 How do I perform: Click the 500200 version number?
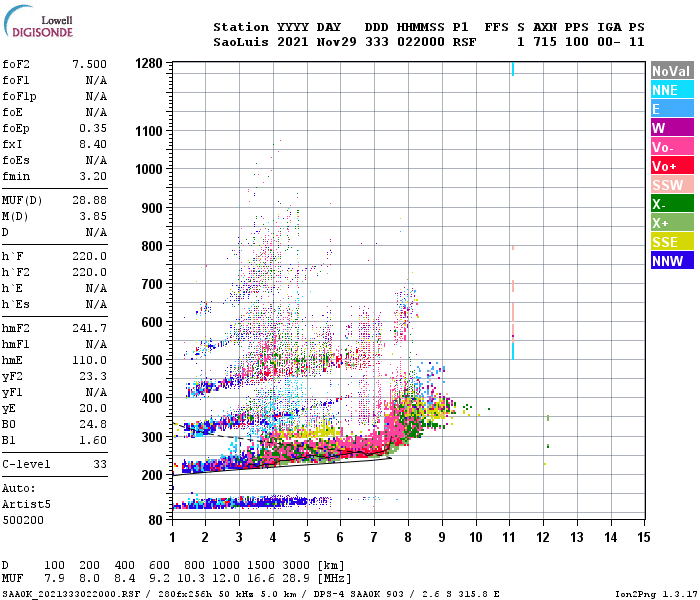coord(23,521)
